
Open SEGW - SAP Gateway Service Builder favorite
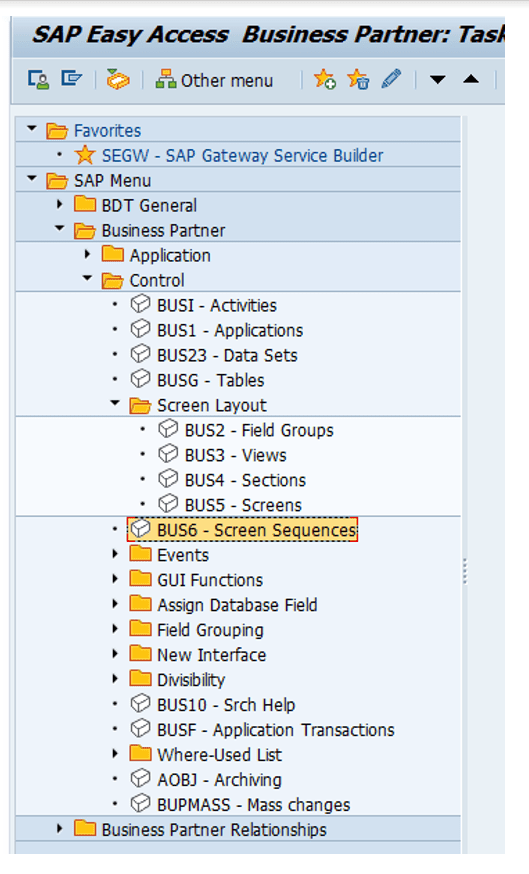242,156
